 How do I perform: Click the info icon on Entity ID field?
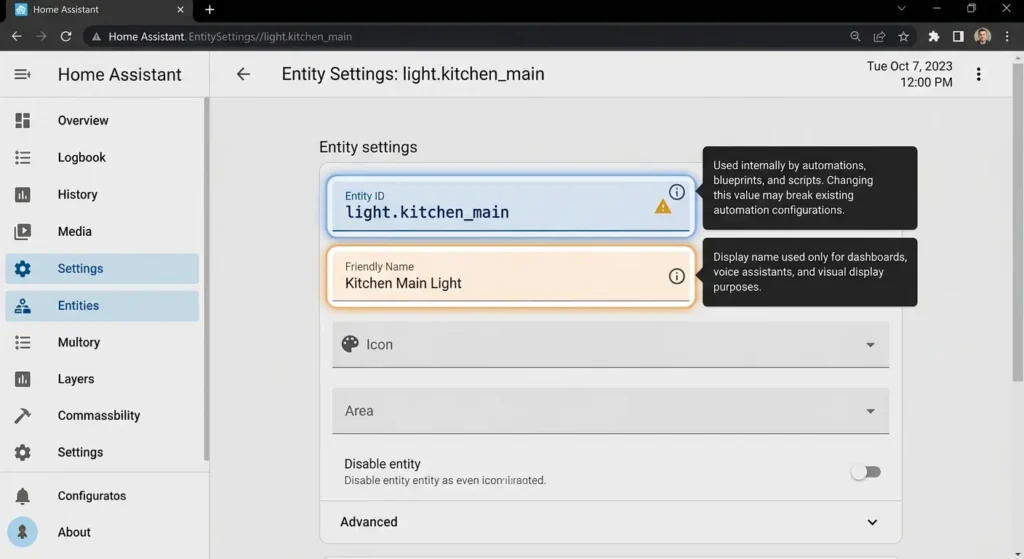(x=677, y=192)
